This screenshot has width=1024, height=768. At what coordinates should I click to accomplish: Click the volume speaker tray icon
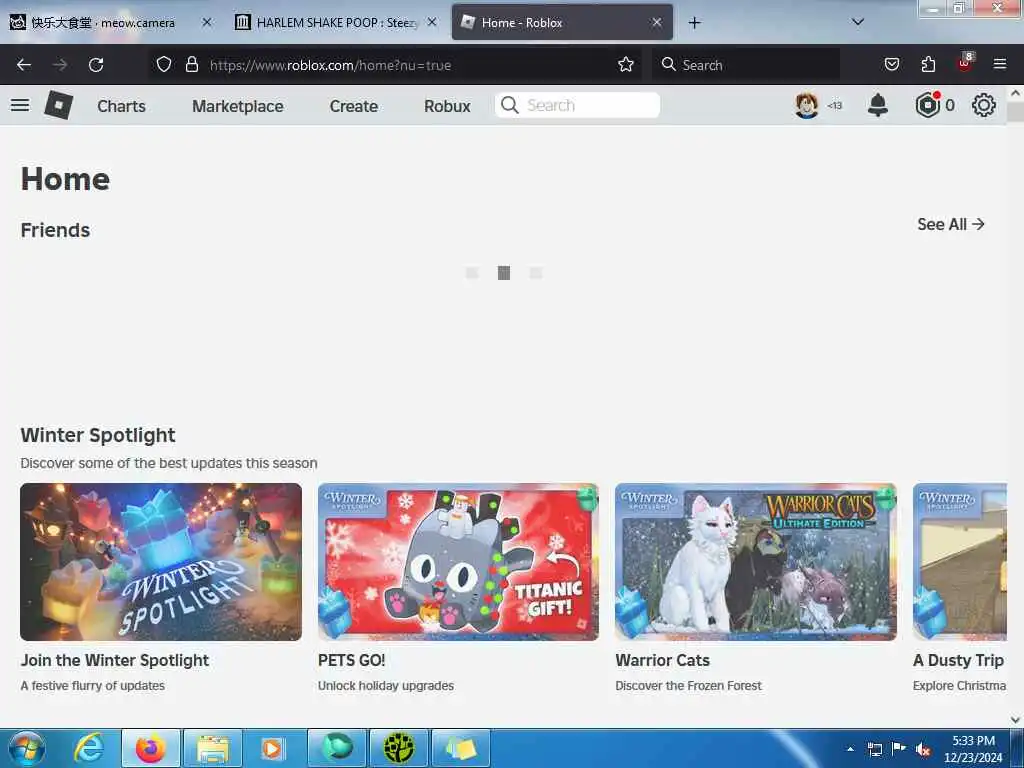point(923,750)
